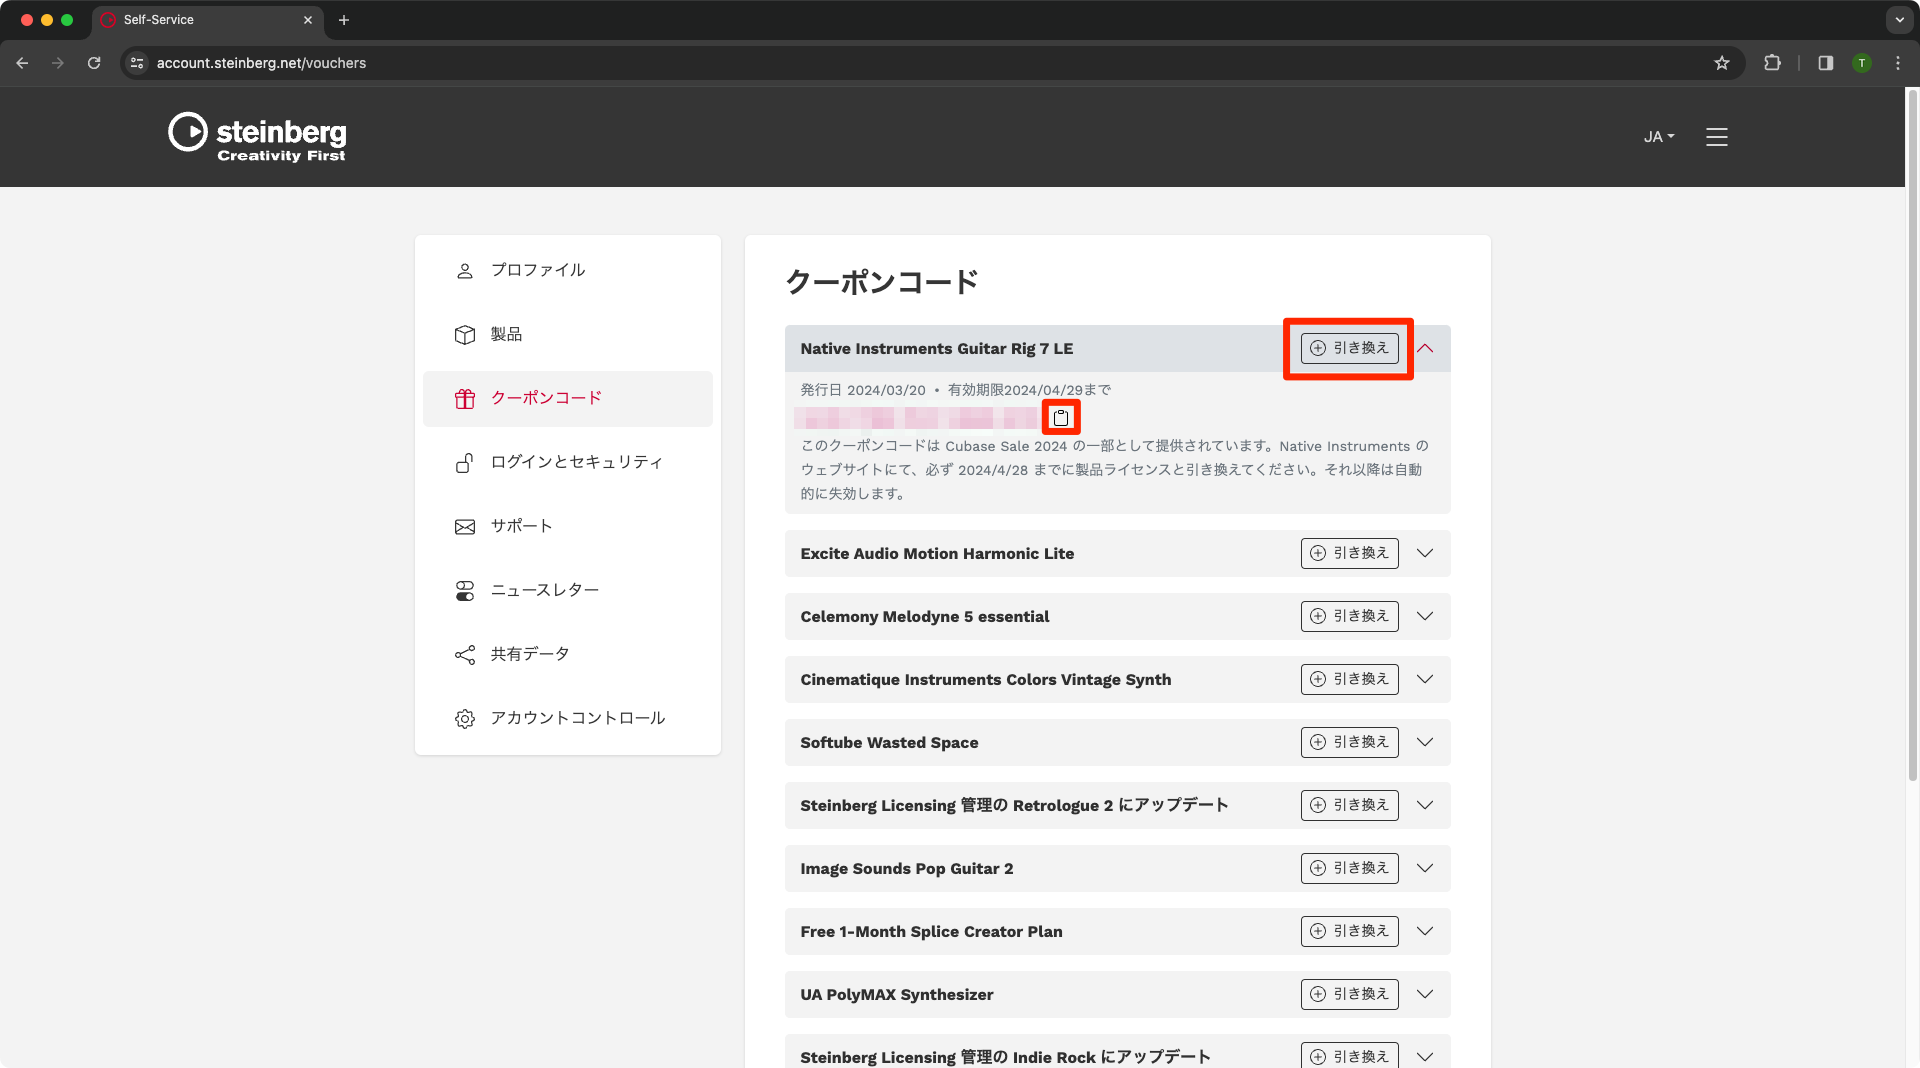
Task: Expand the Retrologue 2 update entry
Action: coord(1425,805)
